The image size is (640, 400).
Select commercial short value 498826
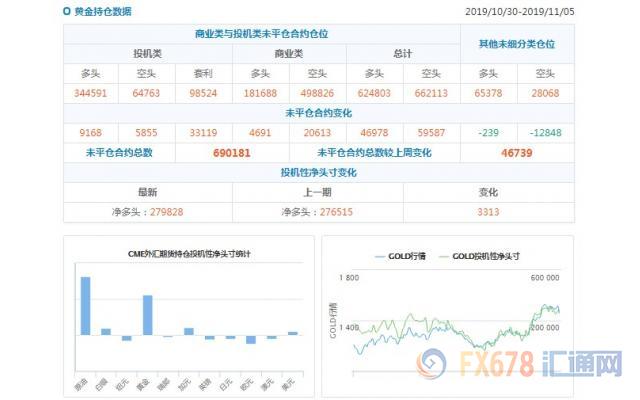(x=317, y=93)
